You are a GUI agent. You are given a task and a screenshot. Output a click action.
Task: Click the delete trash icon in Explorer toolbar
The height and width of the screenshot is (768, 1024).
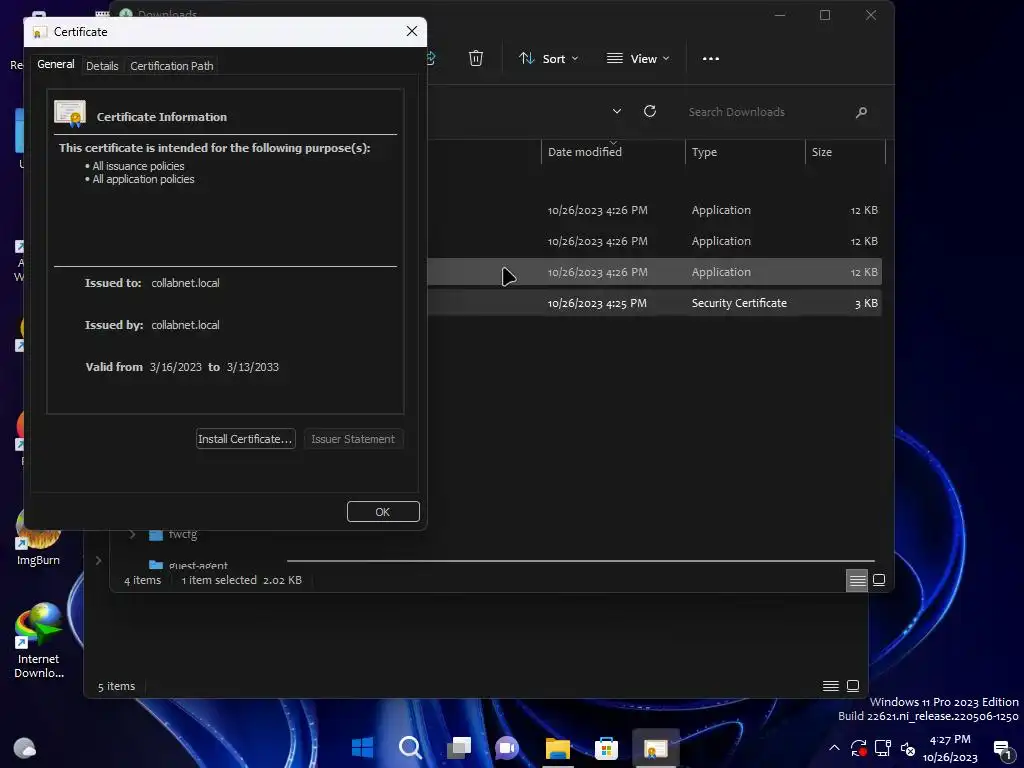tap(476, 58)
